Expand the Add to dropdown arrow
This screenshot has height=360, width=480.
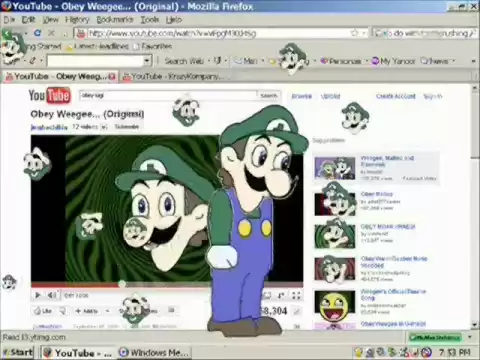[107, 311]
